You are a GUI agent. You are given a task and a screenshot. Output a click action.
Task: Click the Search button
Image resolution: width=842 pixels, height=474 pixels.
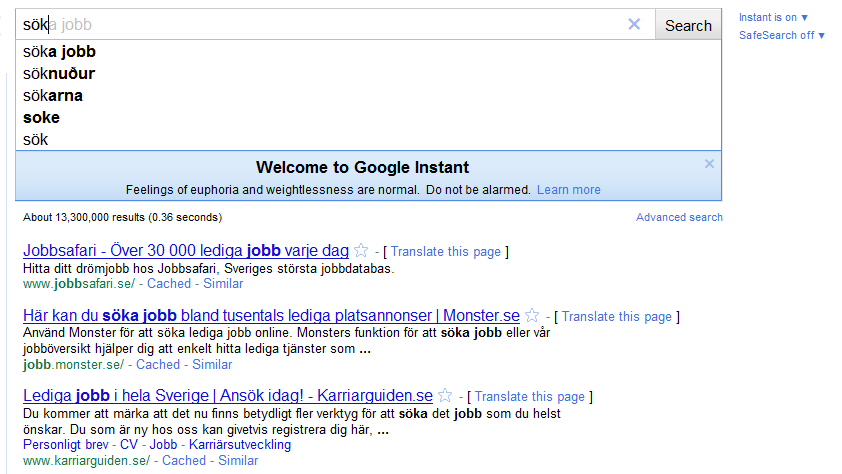688,25
